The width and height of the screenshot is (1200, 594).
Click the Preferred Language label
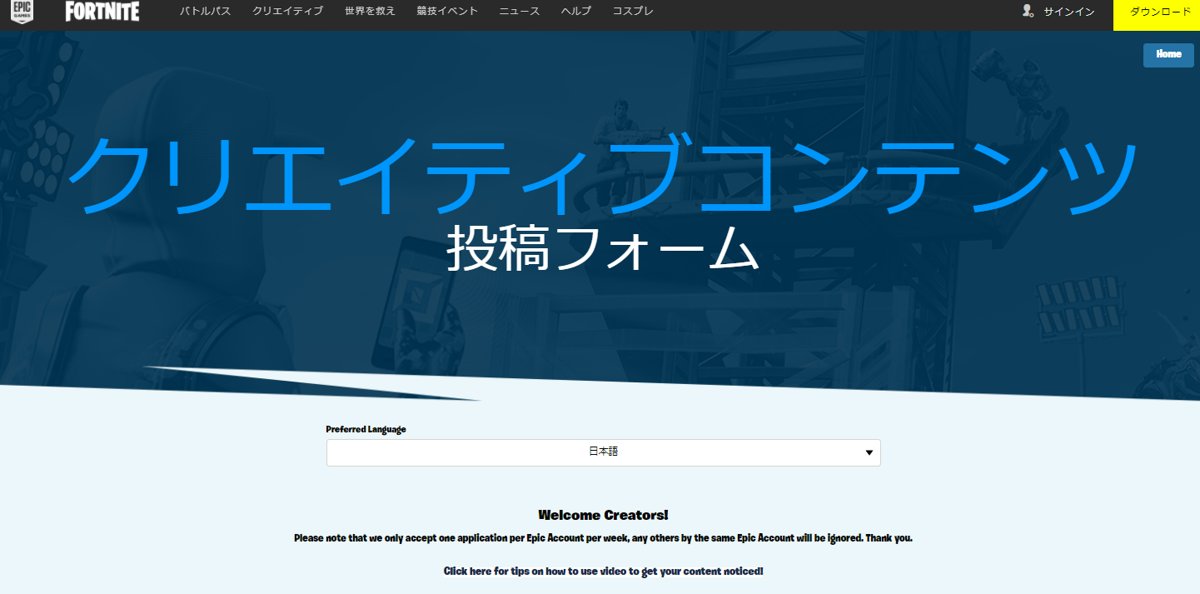[x=366, y=429]
